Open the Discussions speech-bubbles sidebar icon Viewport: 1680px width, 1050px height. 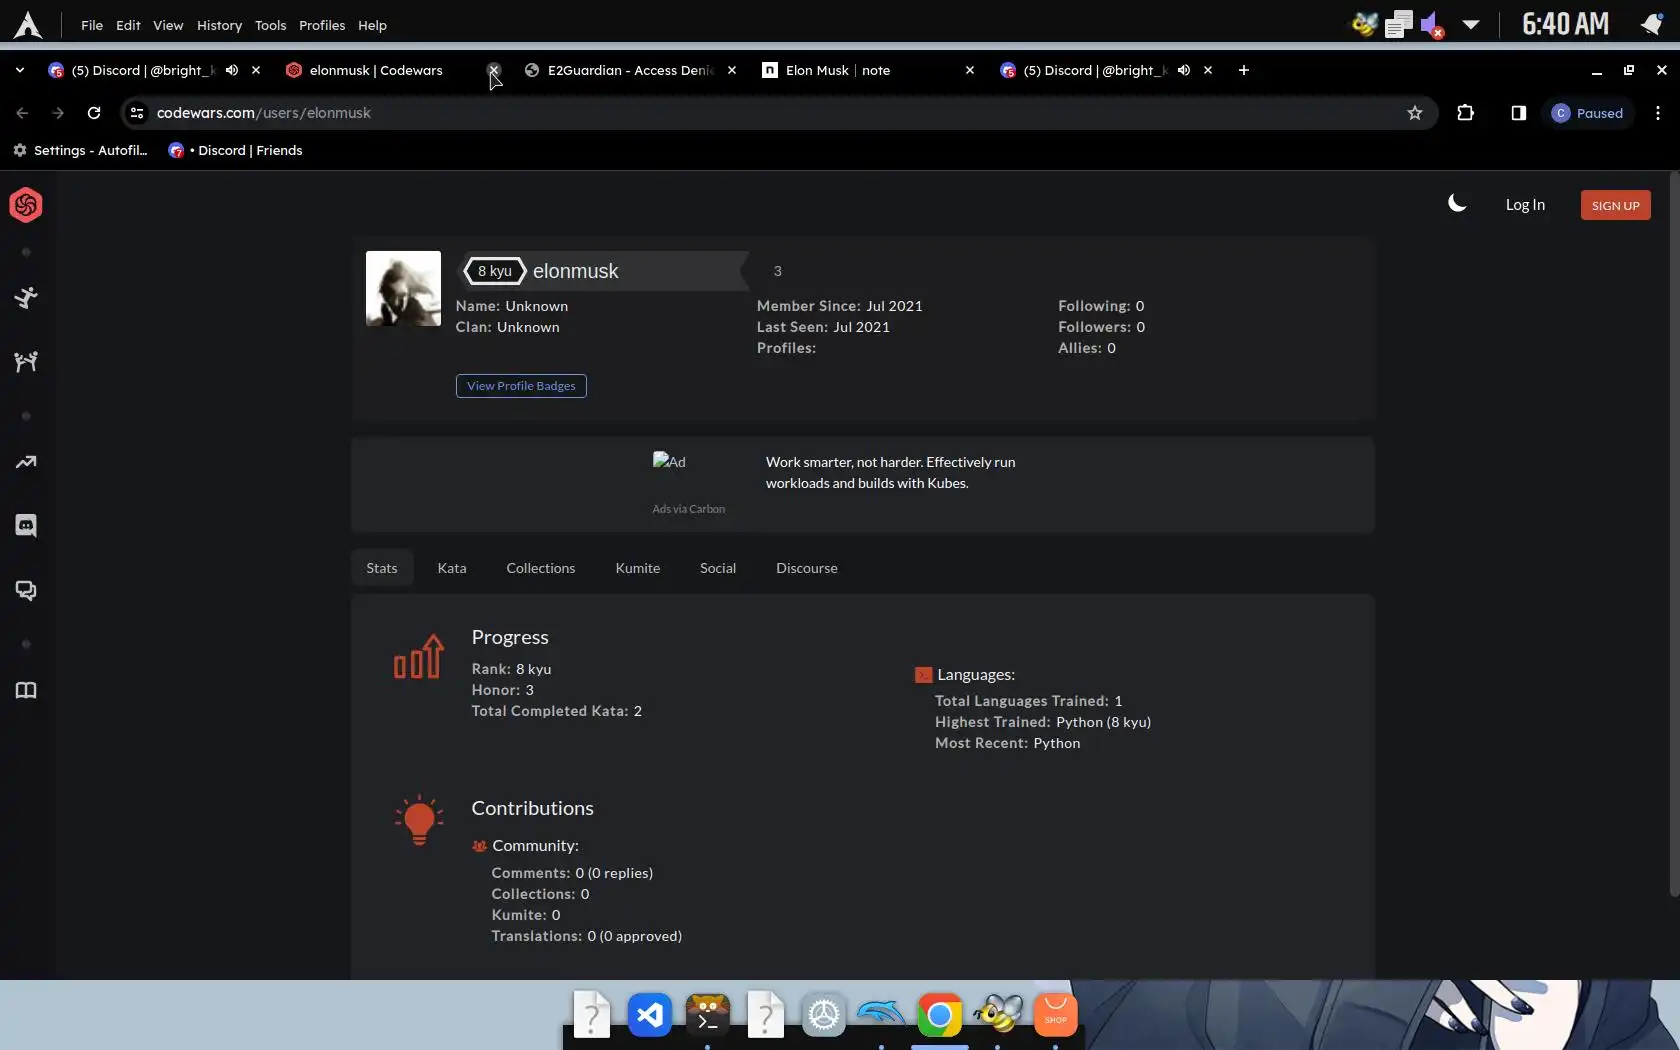[26, 590]
